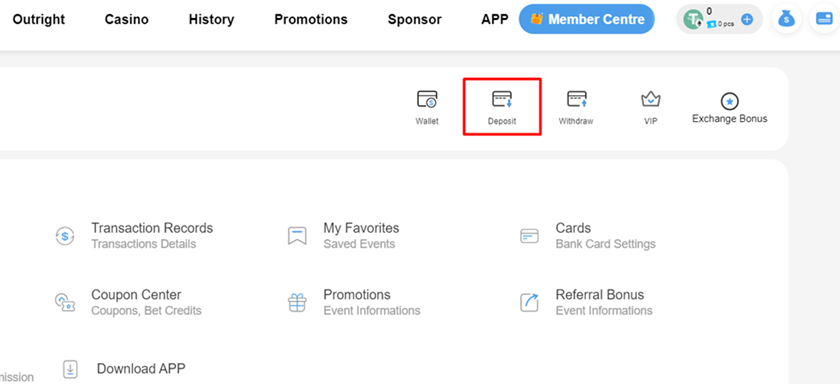Select Promotions in the top navigation
The width and height of the screenshot is (840, 384).
click(x=311, y=19)
